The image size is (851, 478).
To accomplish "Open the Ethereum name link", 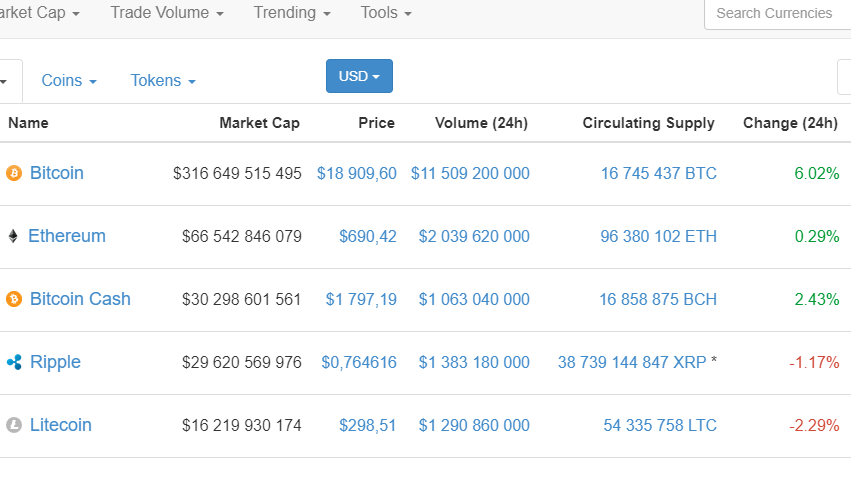I will pyautogui.click(x=67, y=236).
